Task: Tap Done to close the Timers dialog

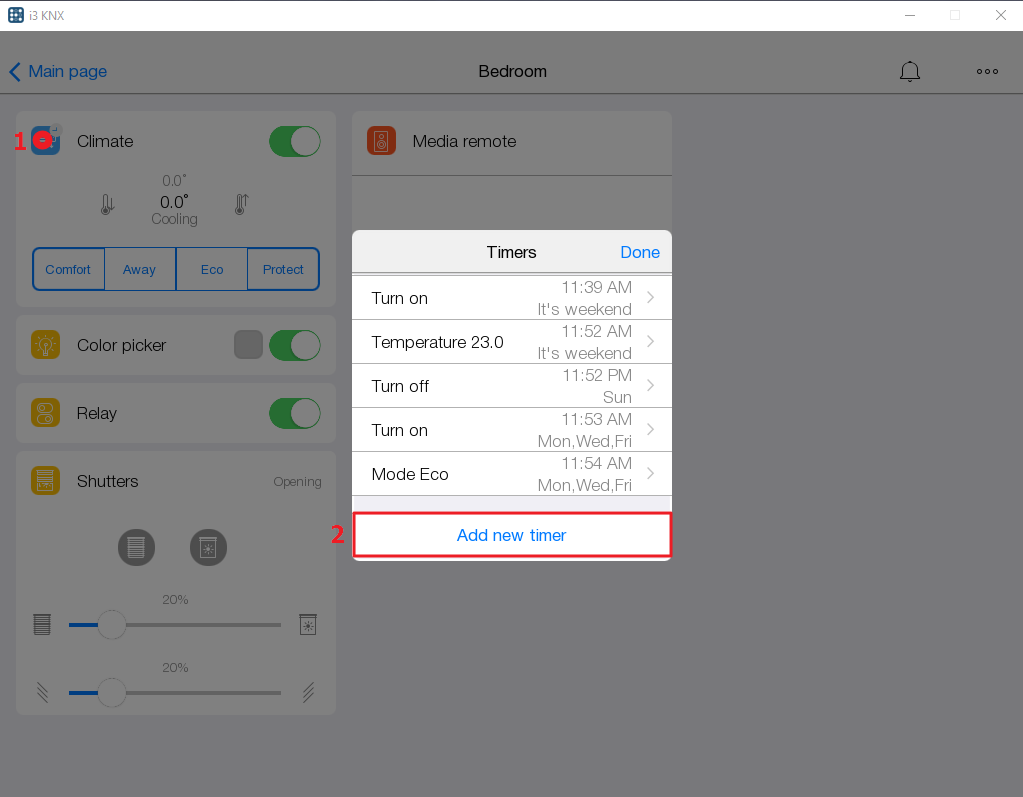Action: (639, 252)
